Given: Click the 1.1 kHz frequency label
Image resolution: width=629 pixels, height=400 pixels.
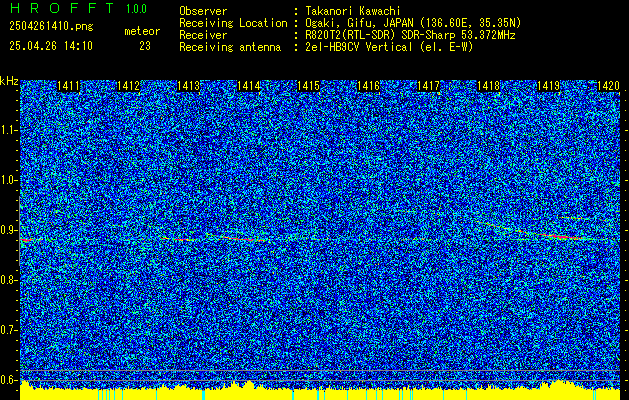Looking at the screenshot, I should pos(8,130).
